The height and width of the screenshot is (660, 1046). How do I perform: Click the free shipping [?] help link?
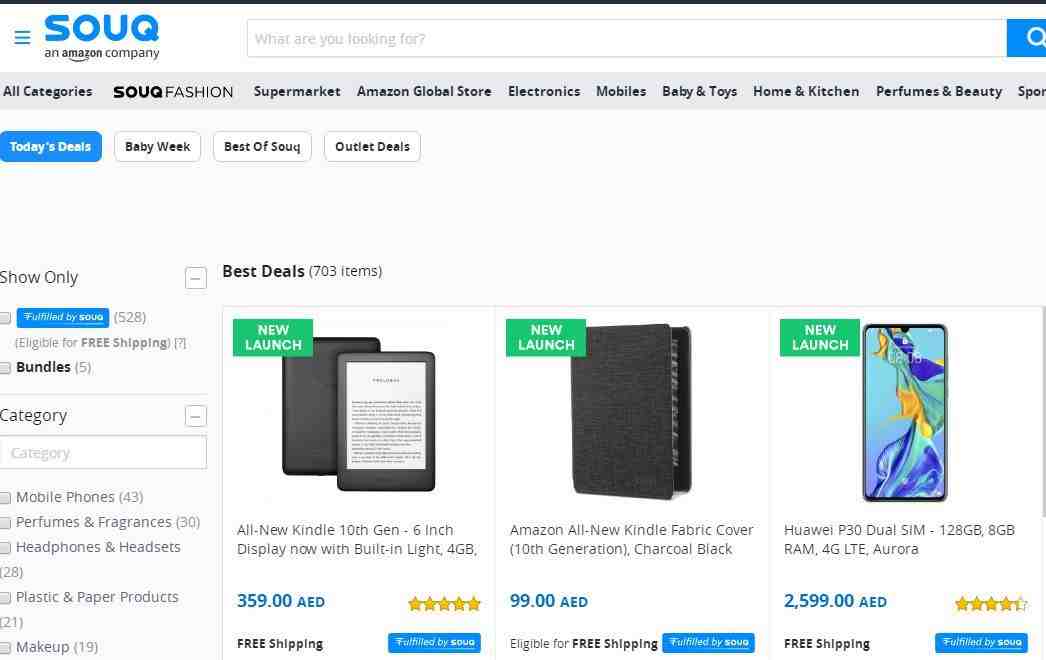180,343
